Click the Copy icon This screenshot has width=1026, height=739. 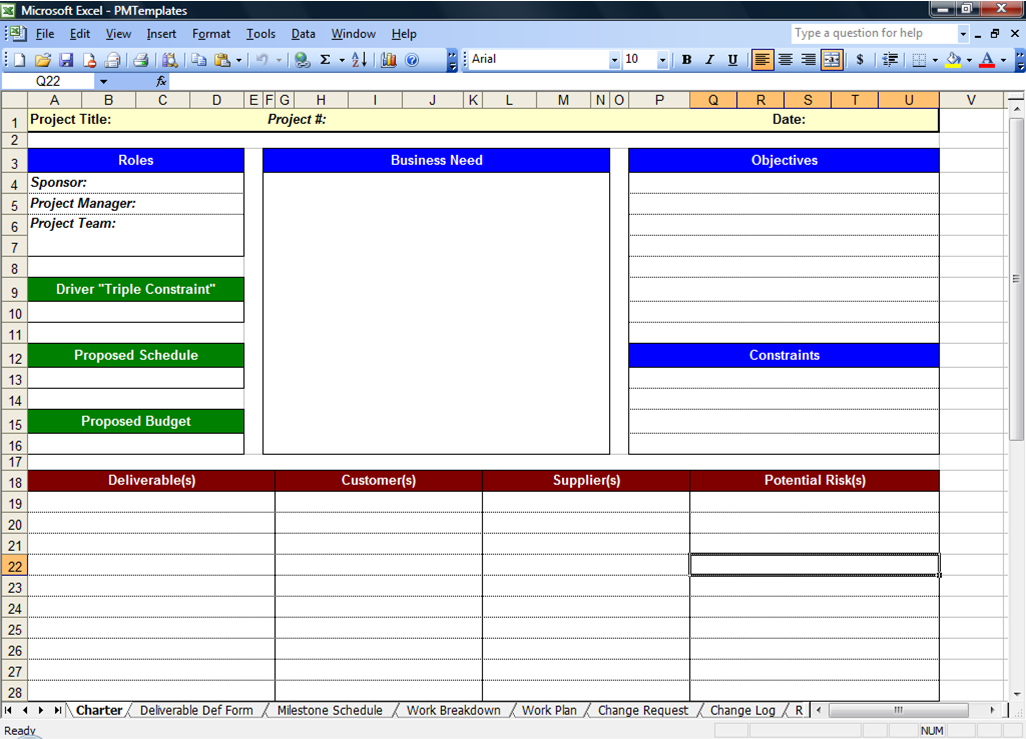(x=200, y=59)
